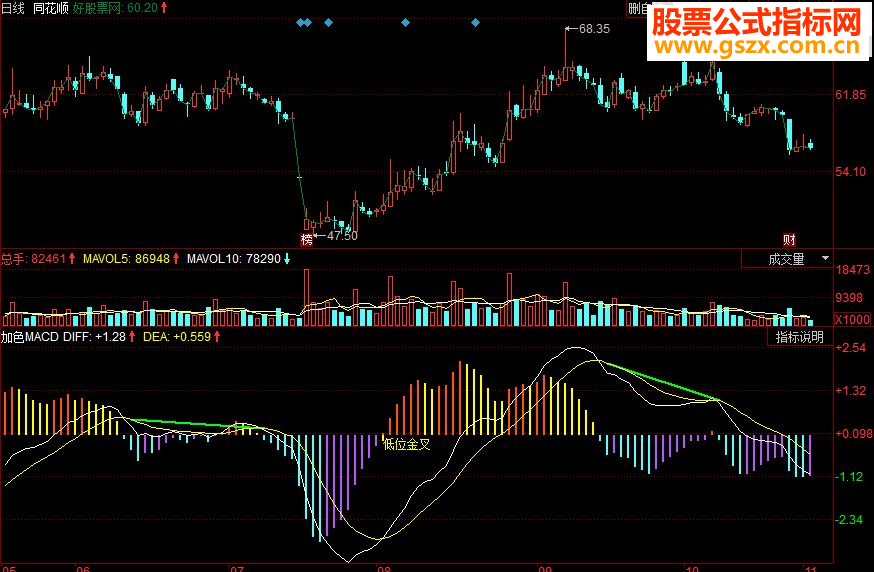Click the red 财 marker icon

[x=789, y=240]
